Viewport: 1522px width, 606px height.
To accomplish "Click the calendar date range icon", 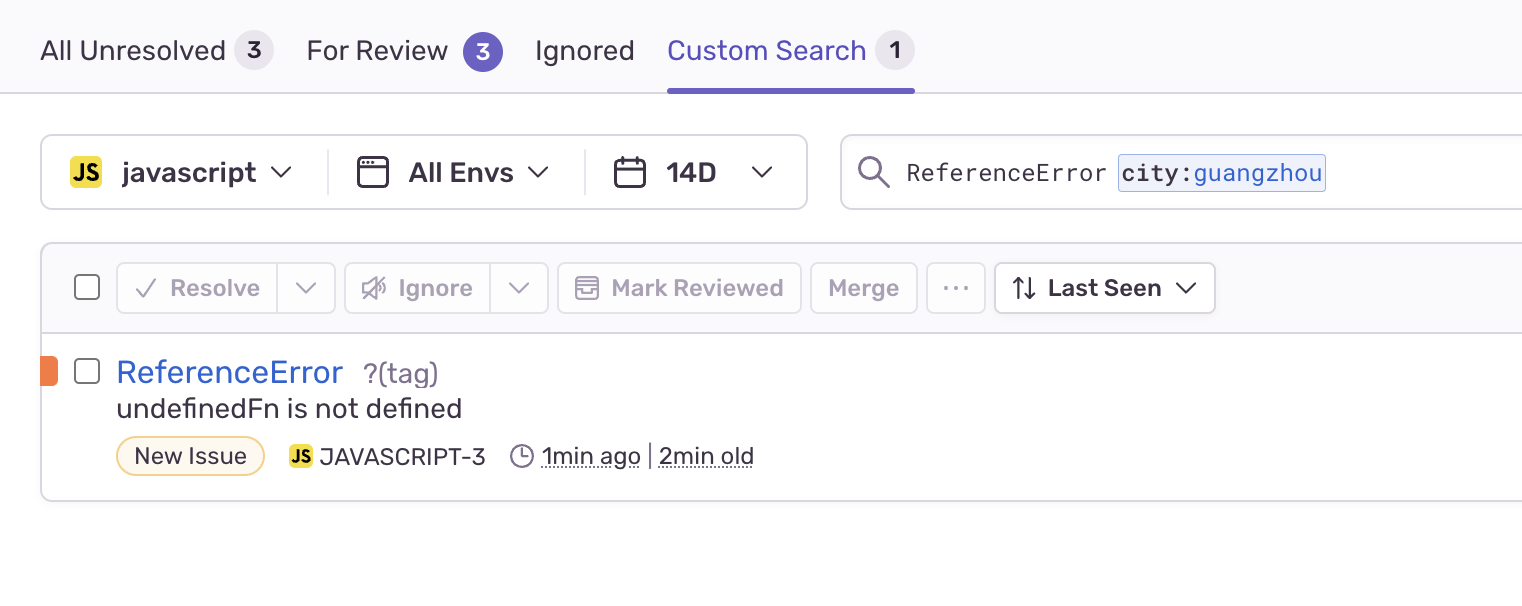I will pos(630,172).
